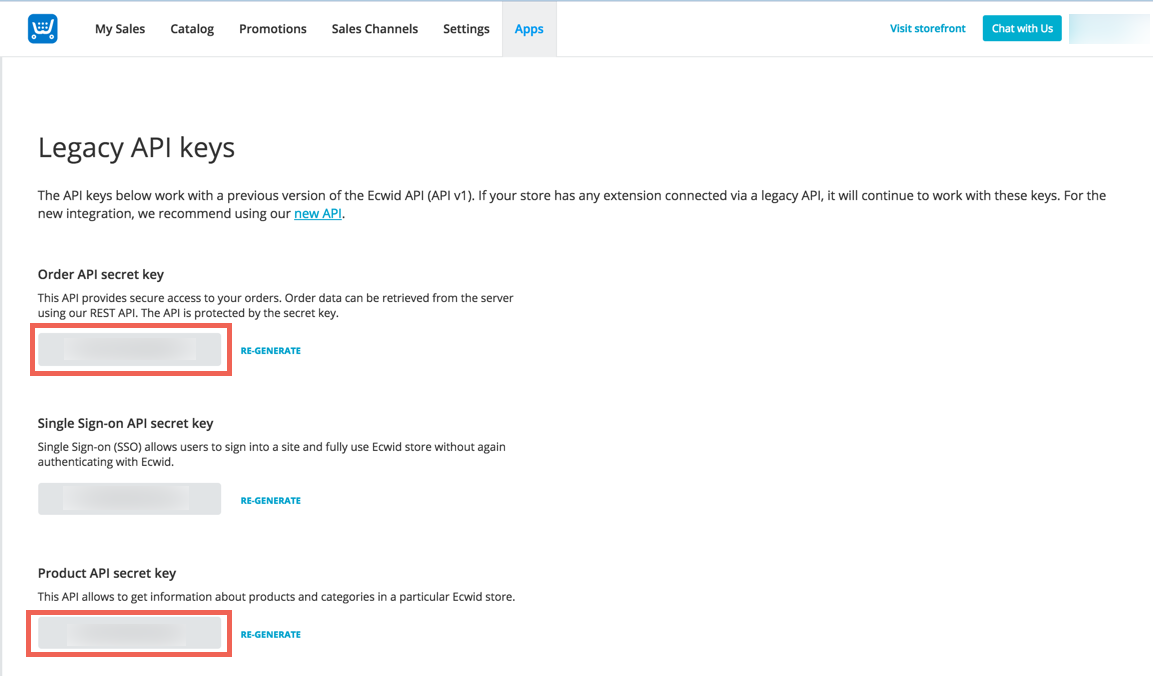
Task: Open the Catalog menu
Action: (192, 29)
